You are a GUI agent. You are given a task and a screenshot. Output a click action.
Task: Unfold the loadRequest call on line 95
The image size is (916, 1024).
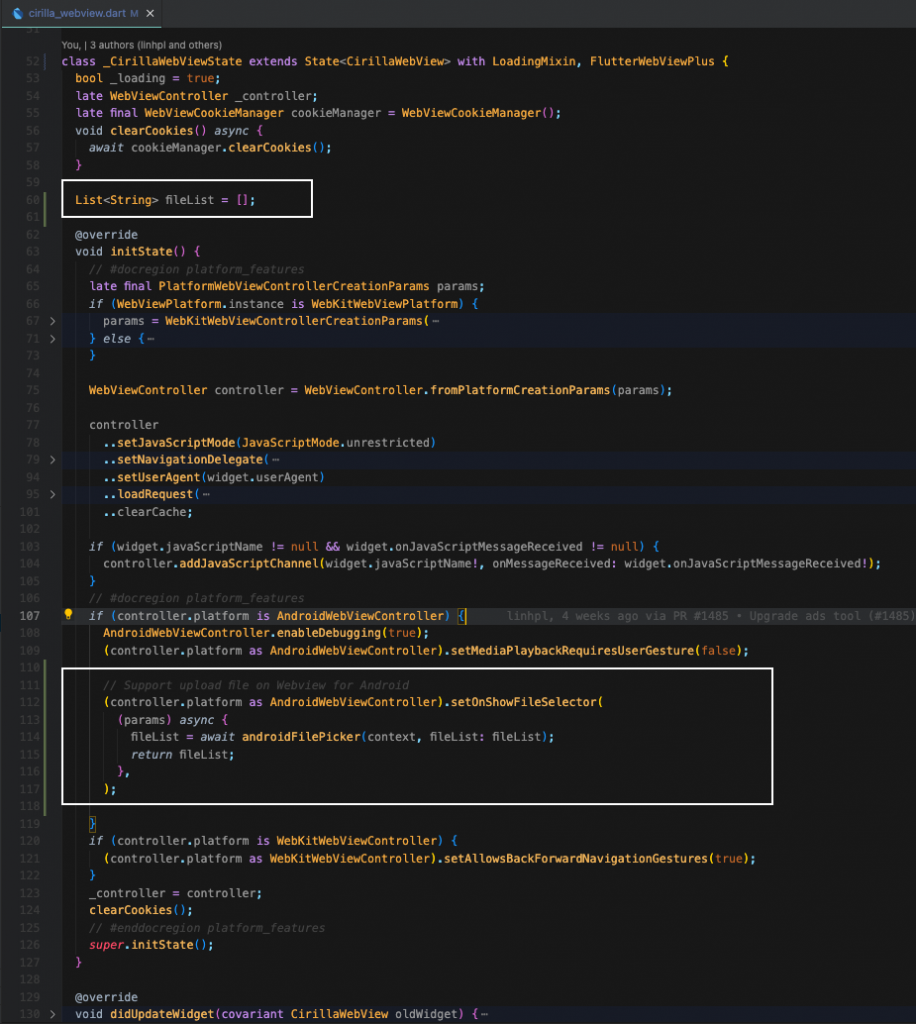coord(54,495)
